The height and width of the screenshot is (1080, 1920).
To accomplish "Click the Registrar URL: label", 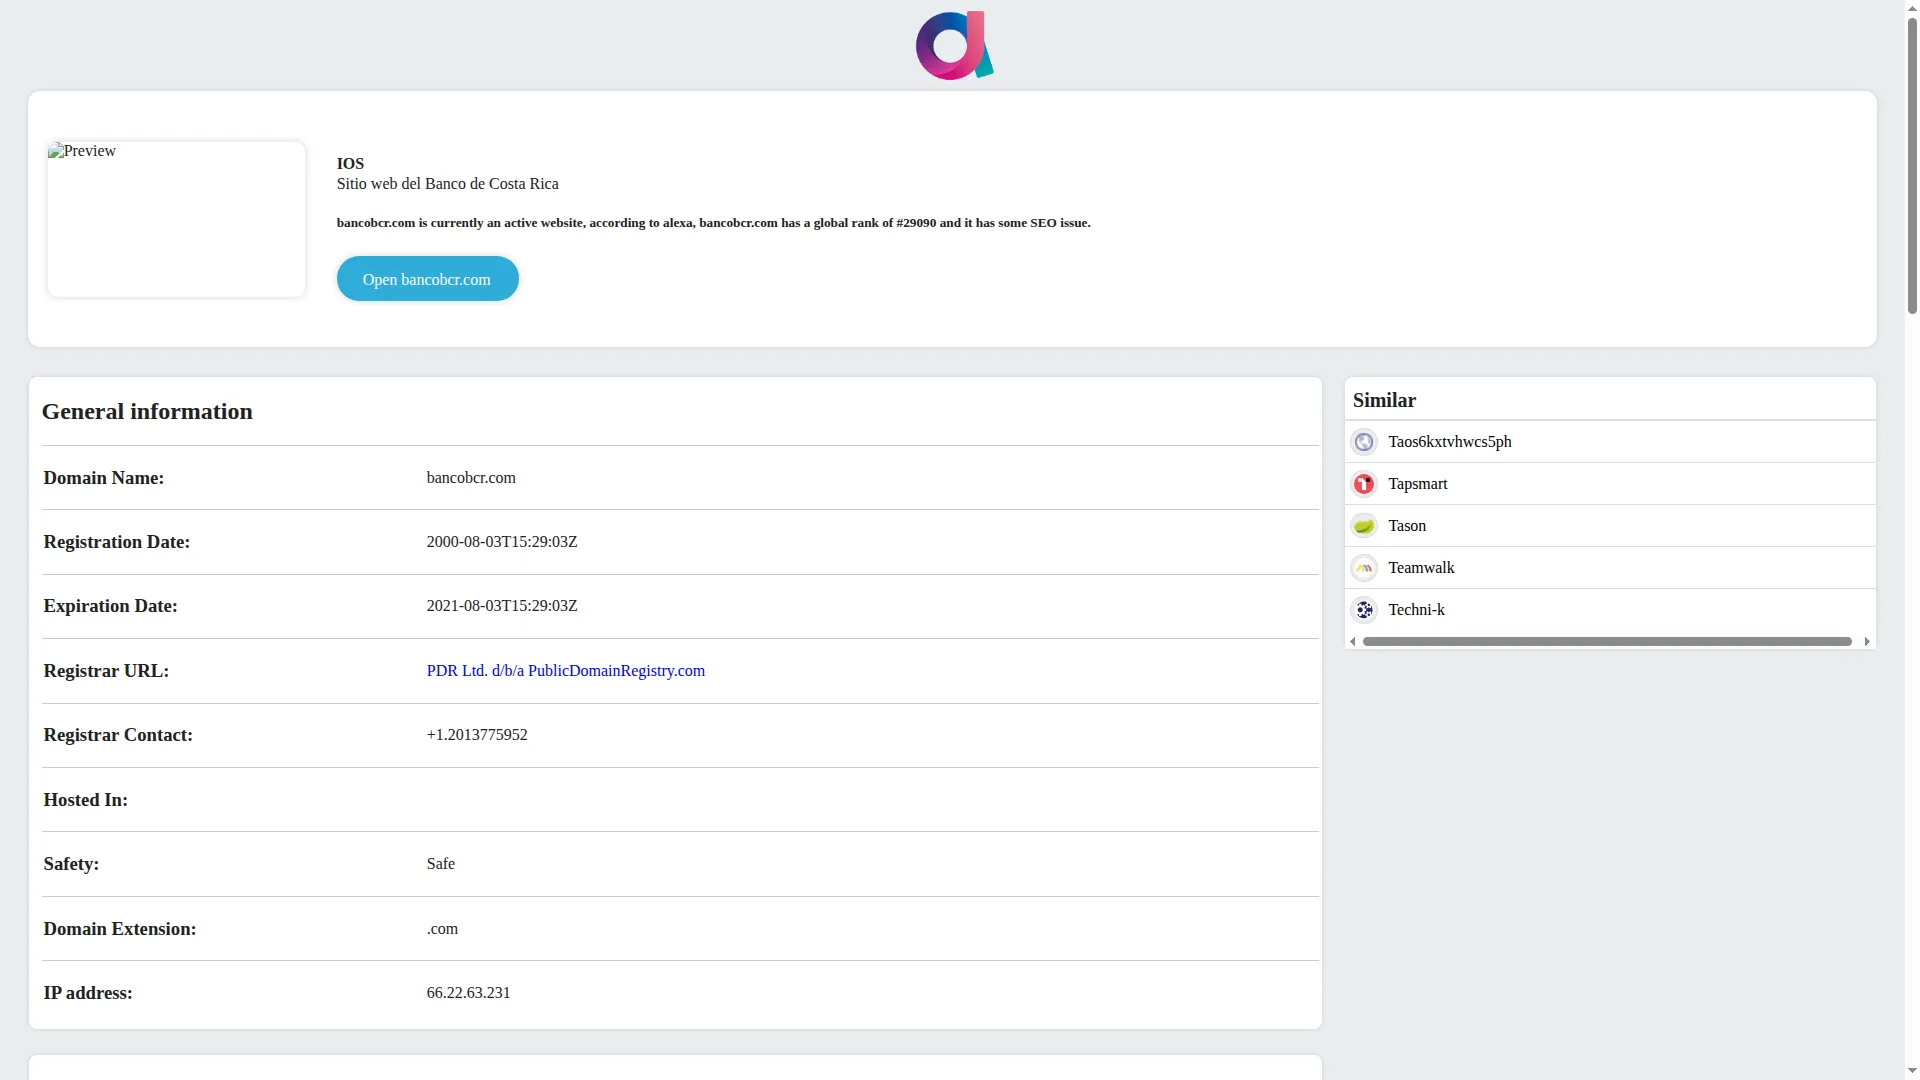I will pyautogui.click(x=106, y=671).
